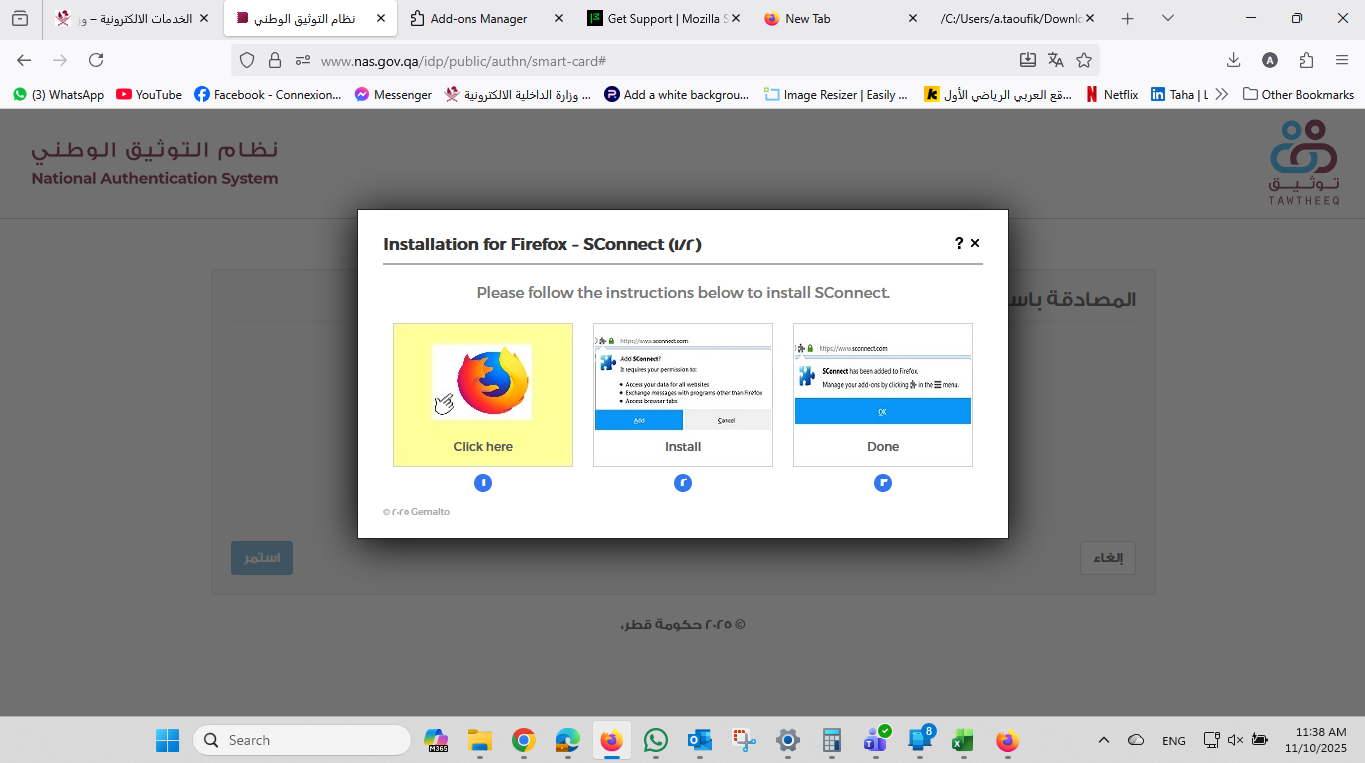Go forward with the forward arrow

[x=60, y=60]
